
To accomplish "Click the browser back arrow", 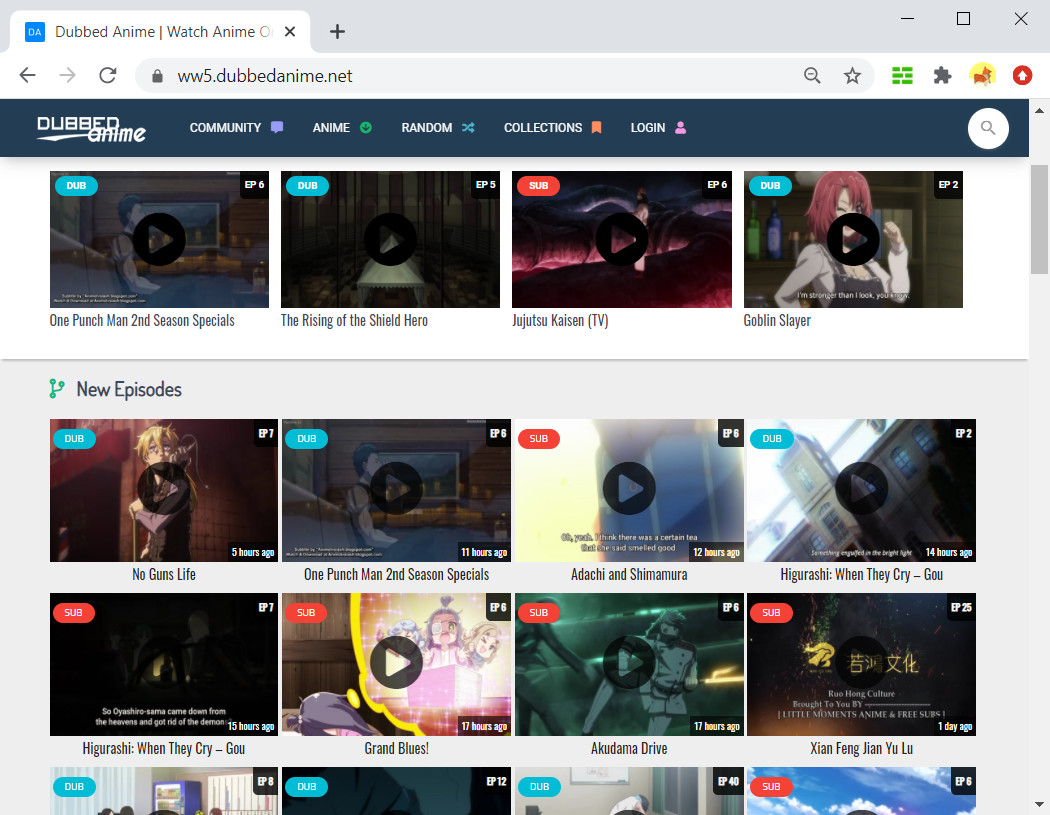I will point(27,75).
